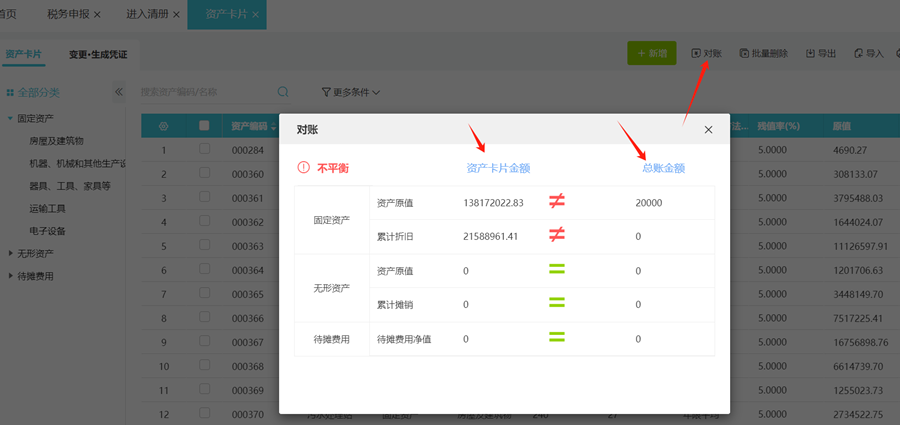Open the 税务申报 tab

tap(68, 14)
